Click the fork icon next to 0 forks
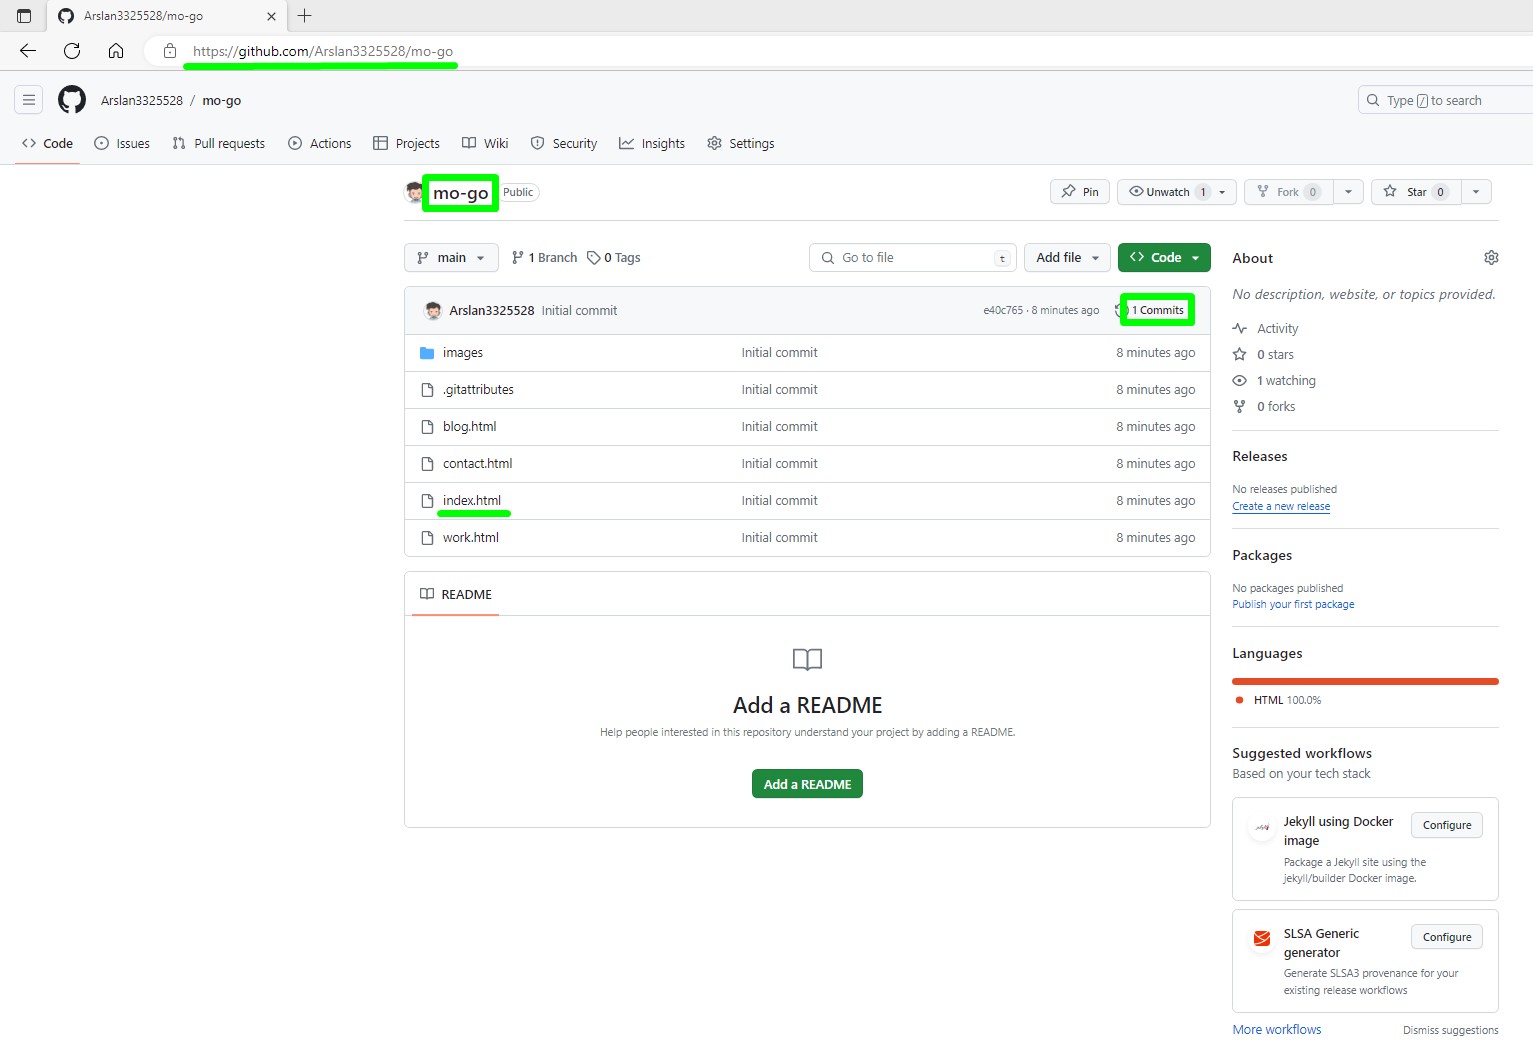The image size is (1533, 1040). pyautogui.click(x=1240, y=407)
